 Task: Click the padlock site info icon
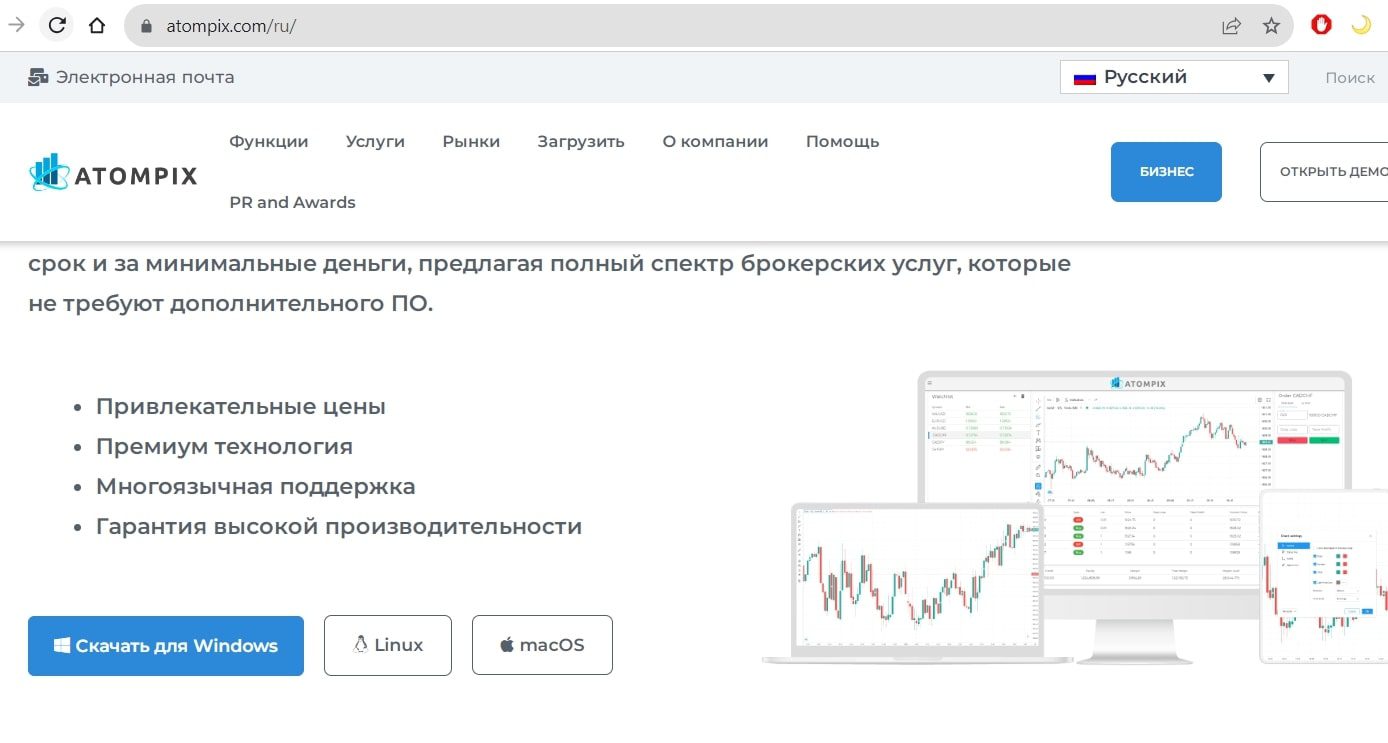coord(146,27)
